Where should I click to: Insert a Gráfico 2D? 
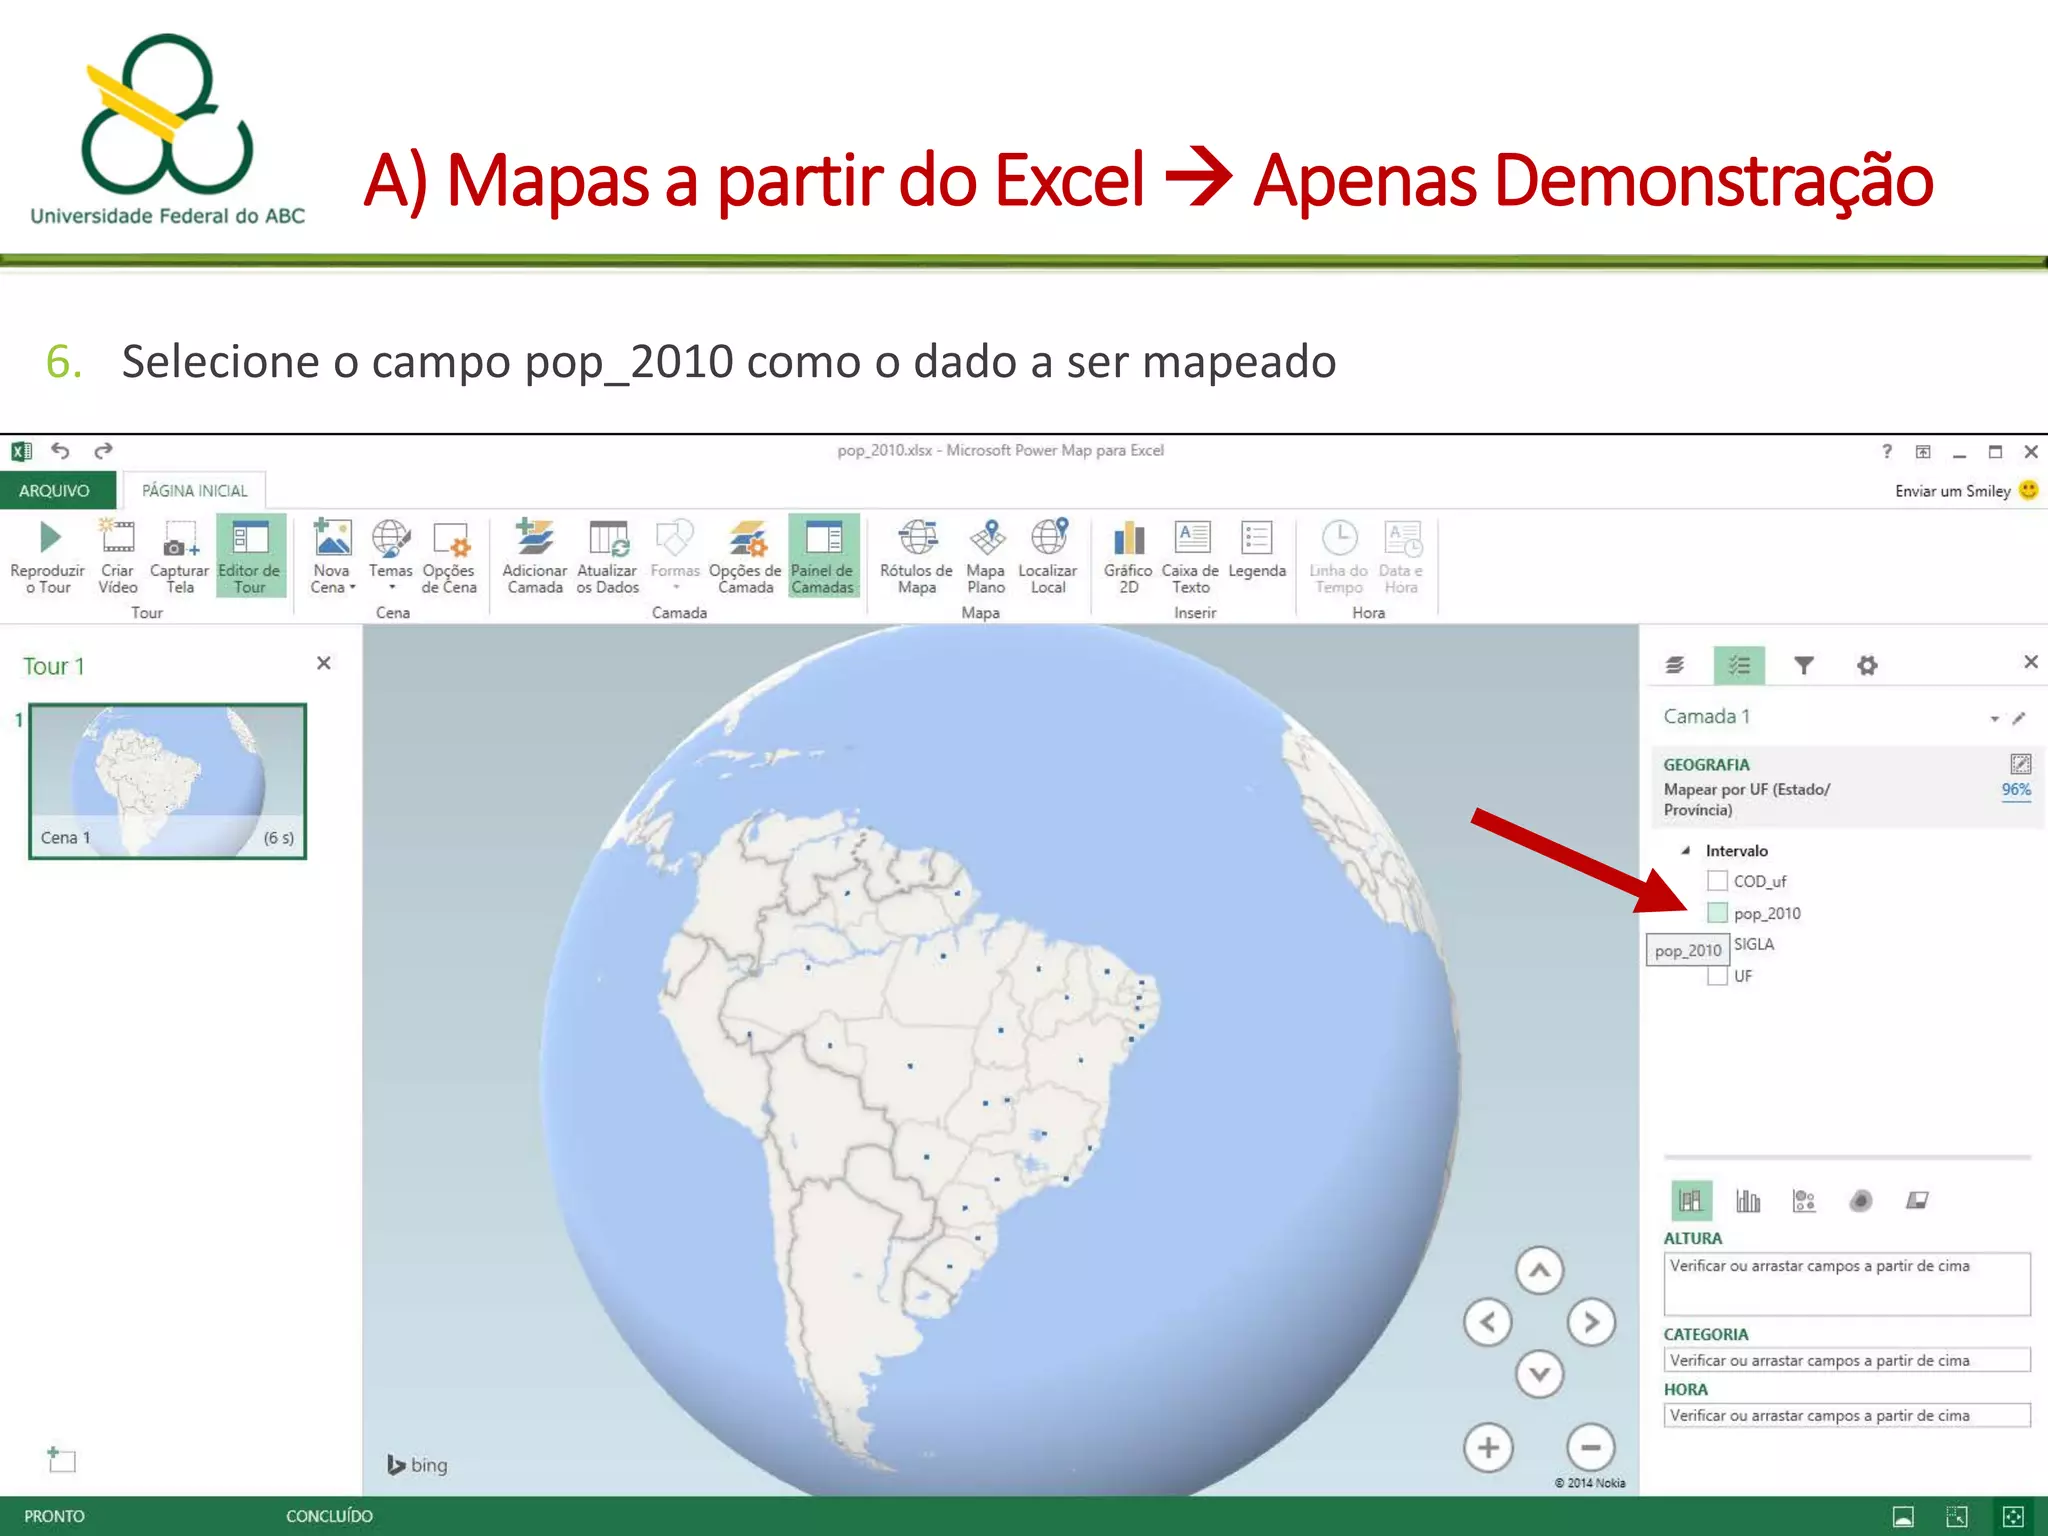pyautogui.click(x=1128, y=556)
